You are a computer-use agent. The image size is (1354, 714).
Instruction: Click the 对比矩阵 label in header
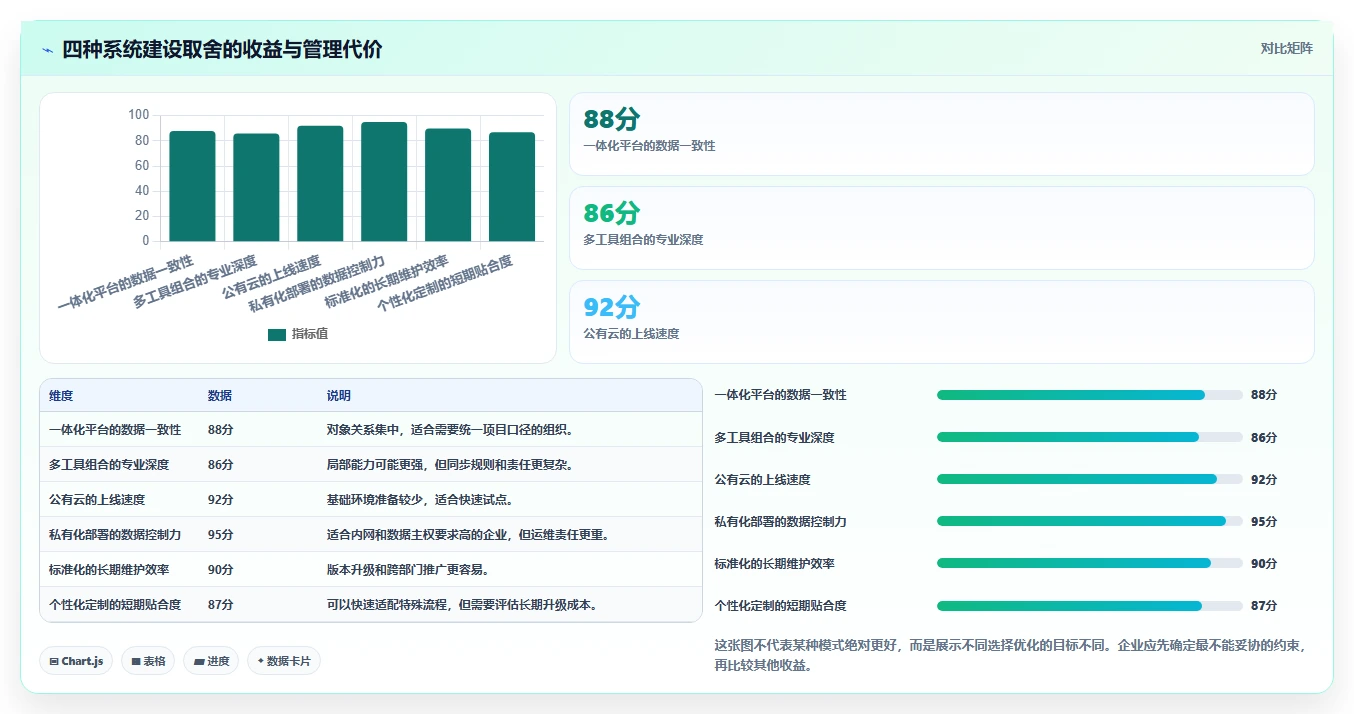tap(1287, 48)
